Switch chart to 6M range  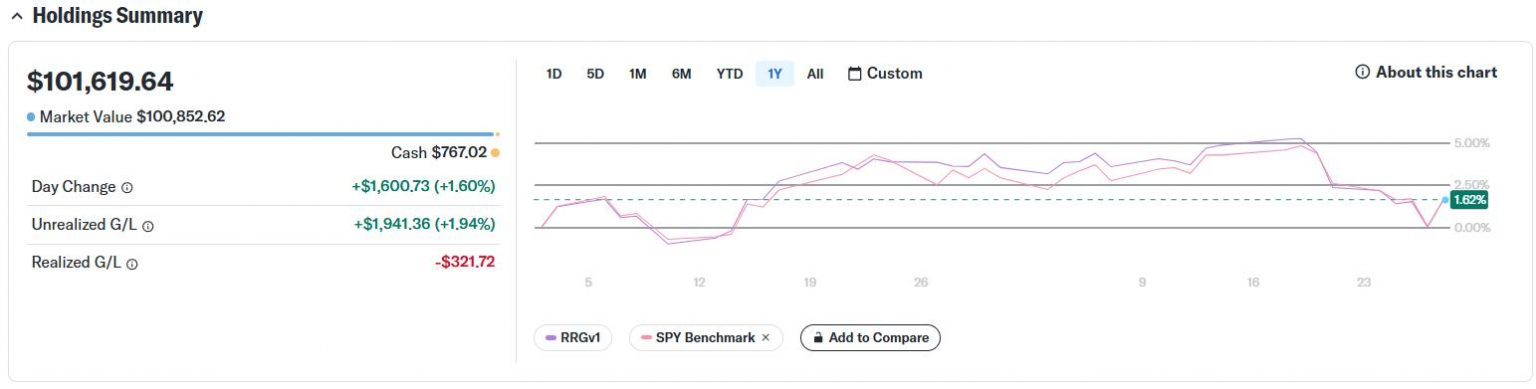click(x=681, y=74)
